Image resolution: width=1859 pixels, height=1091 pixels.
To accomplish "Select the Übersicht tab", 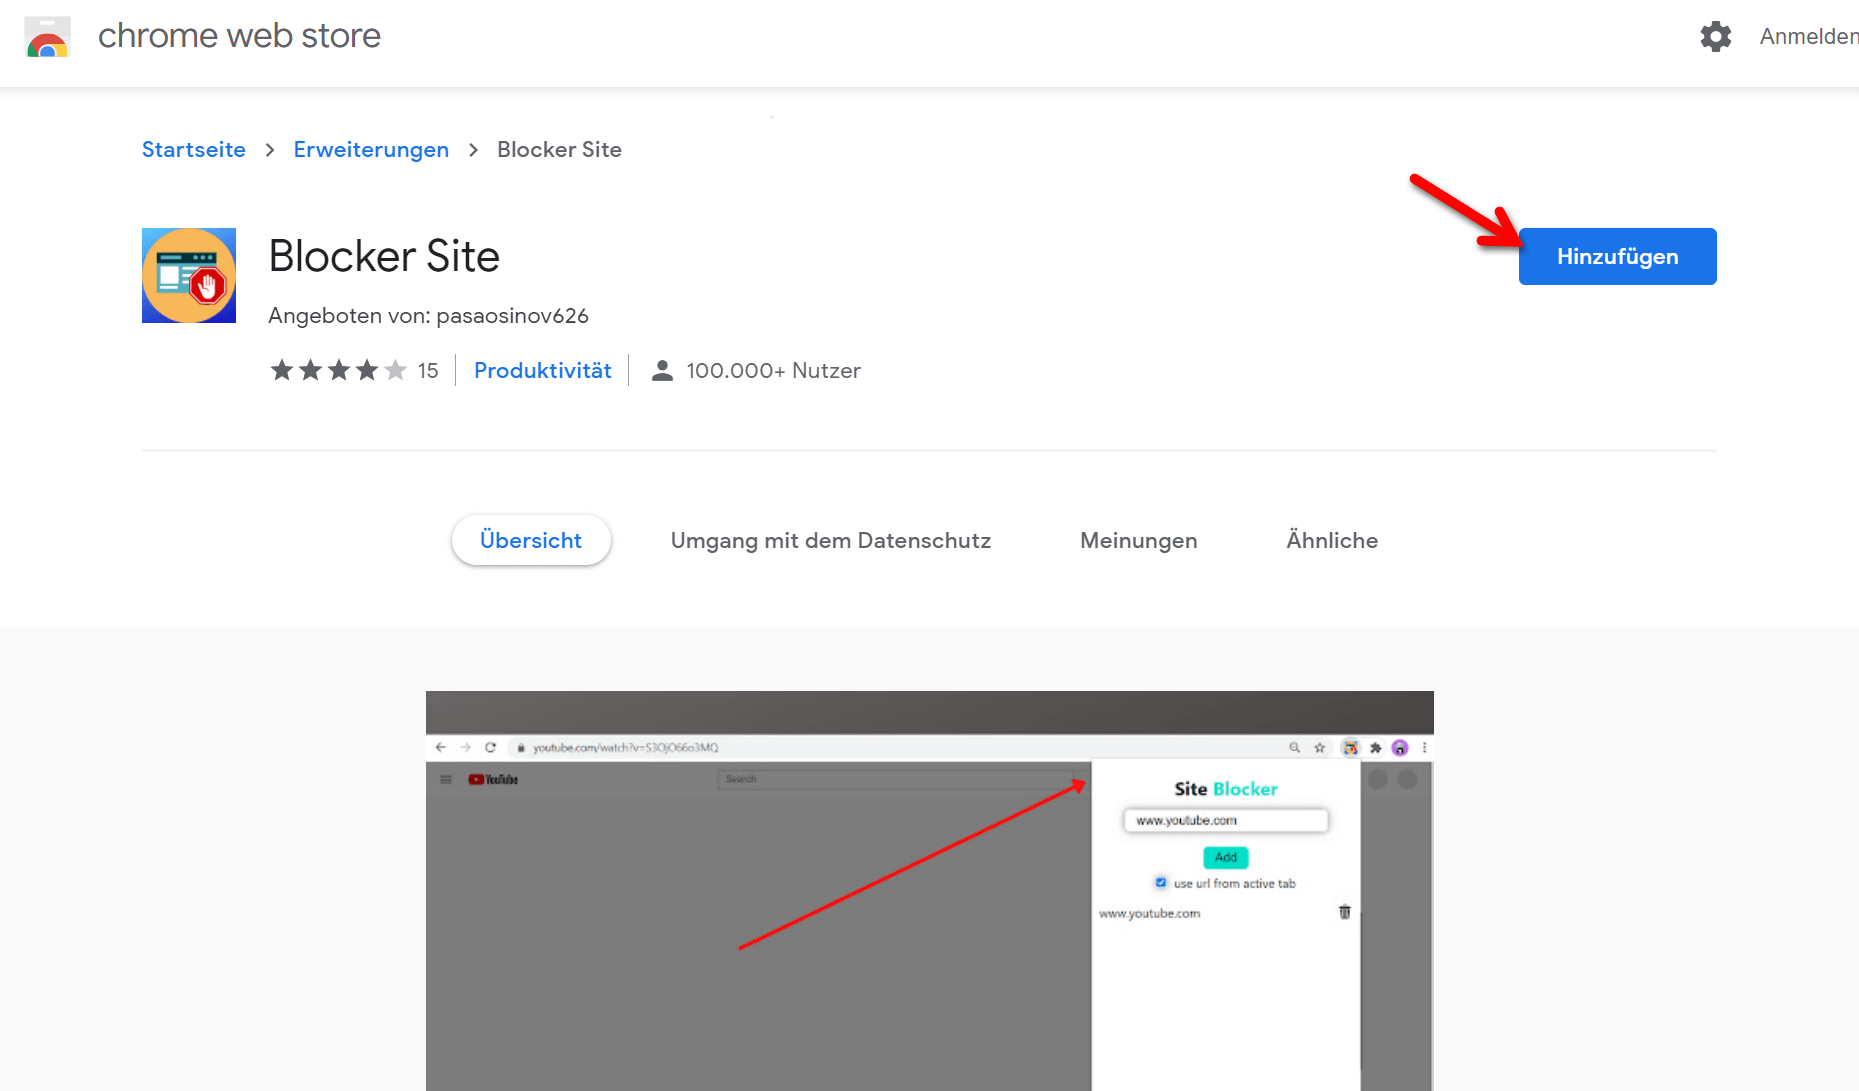I will pos(531,541).
